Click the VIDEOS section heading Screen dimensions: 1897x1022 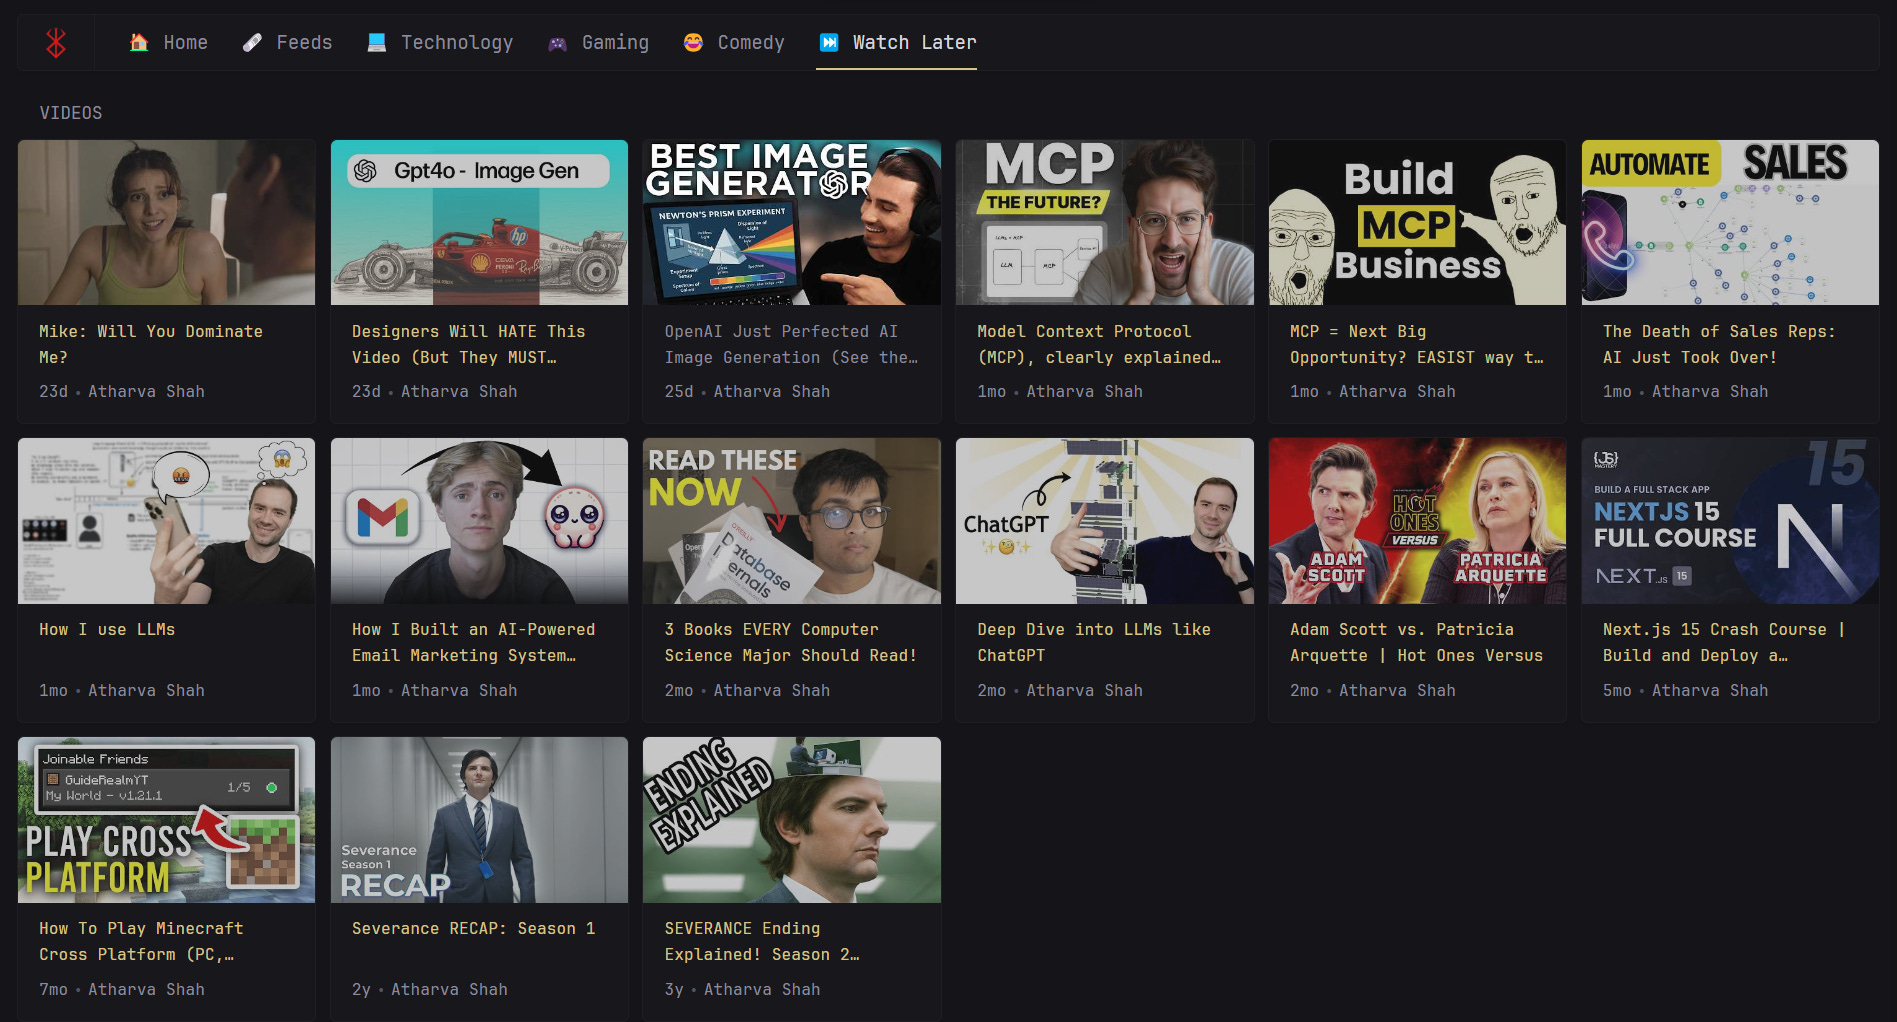coord(71,113)
